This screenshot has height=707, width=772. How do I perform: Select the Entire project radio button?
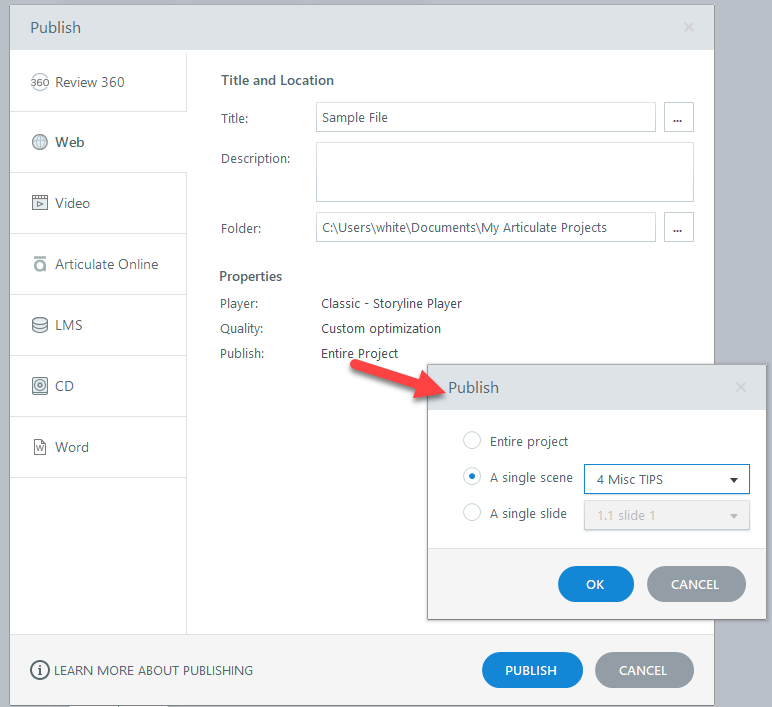[x=472, y=441]
